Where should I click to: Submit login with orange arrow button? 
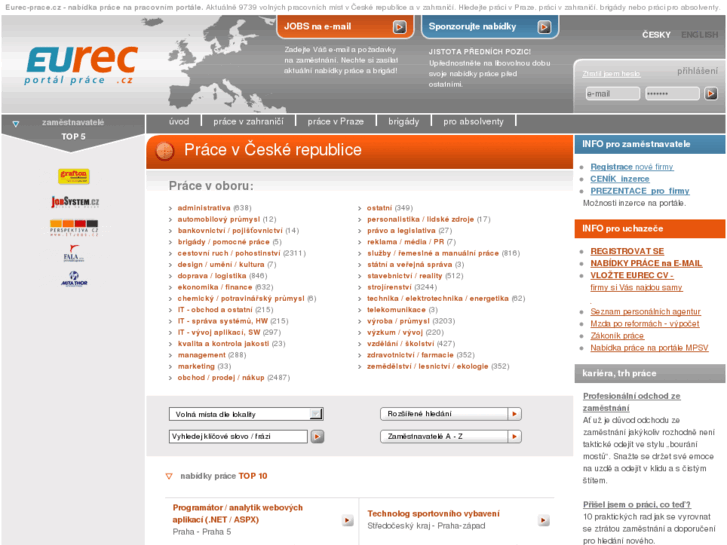point(711,94)
